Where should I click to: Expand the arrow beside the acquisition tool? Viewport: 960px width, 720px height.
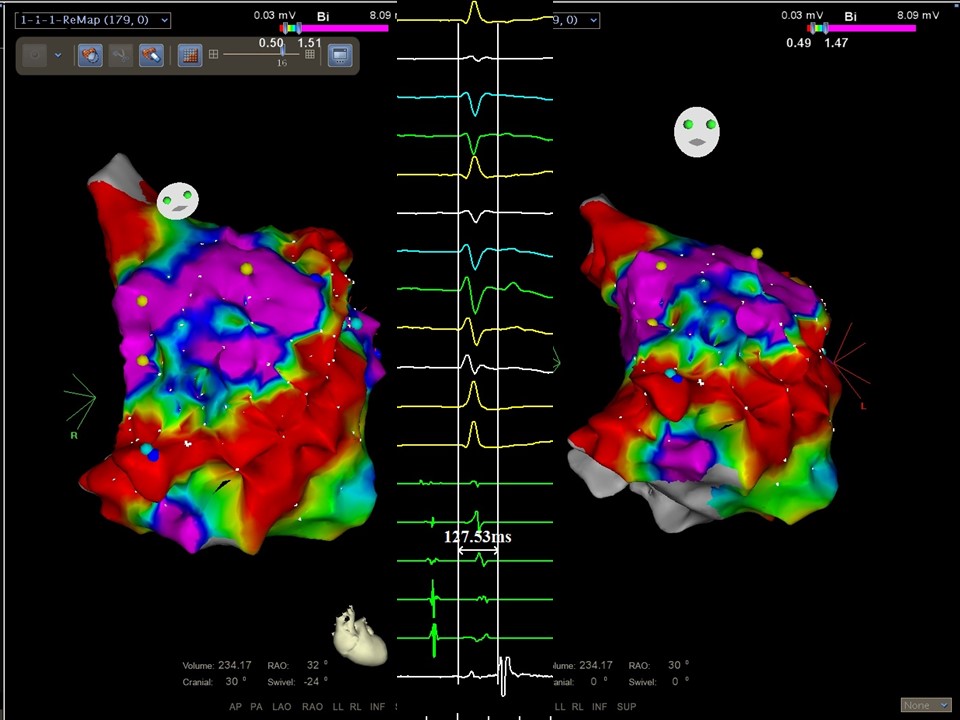click(x=58, y=55)
